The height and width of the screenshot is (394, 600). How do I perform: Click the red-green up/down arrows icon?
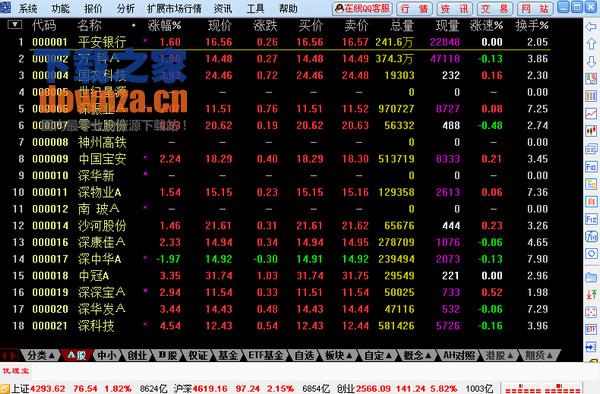(591, 294)
